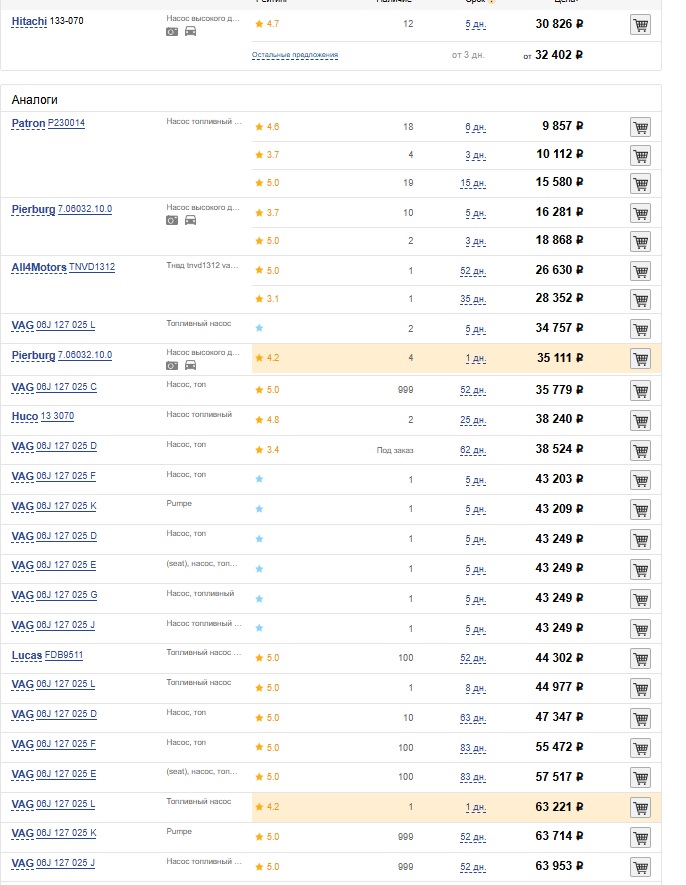Click blue star in VAG G 43 249 ₽ row
This screenshot has height=885, width=686.
pyautogui.click(x=259, y=598)
